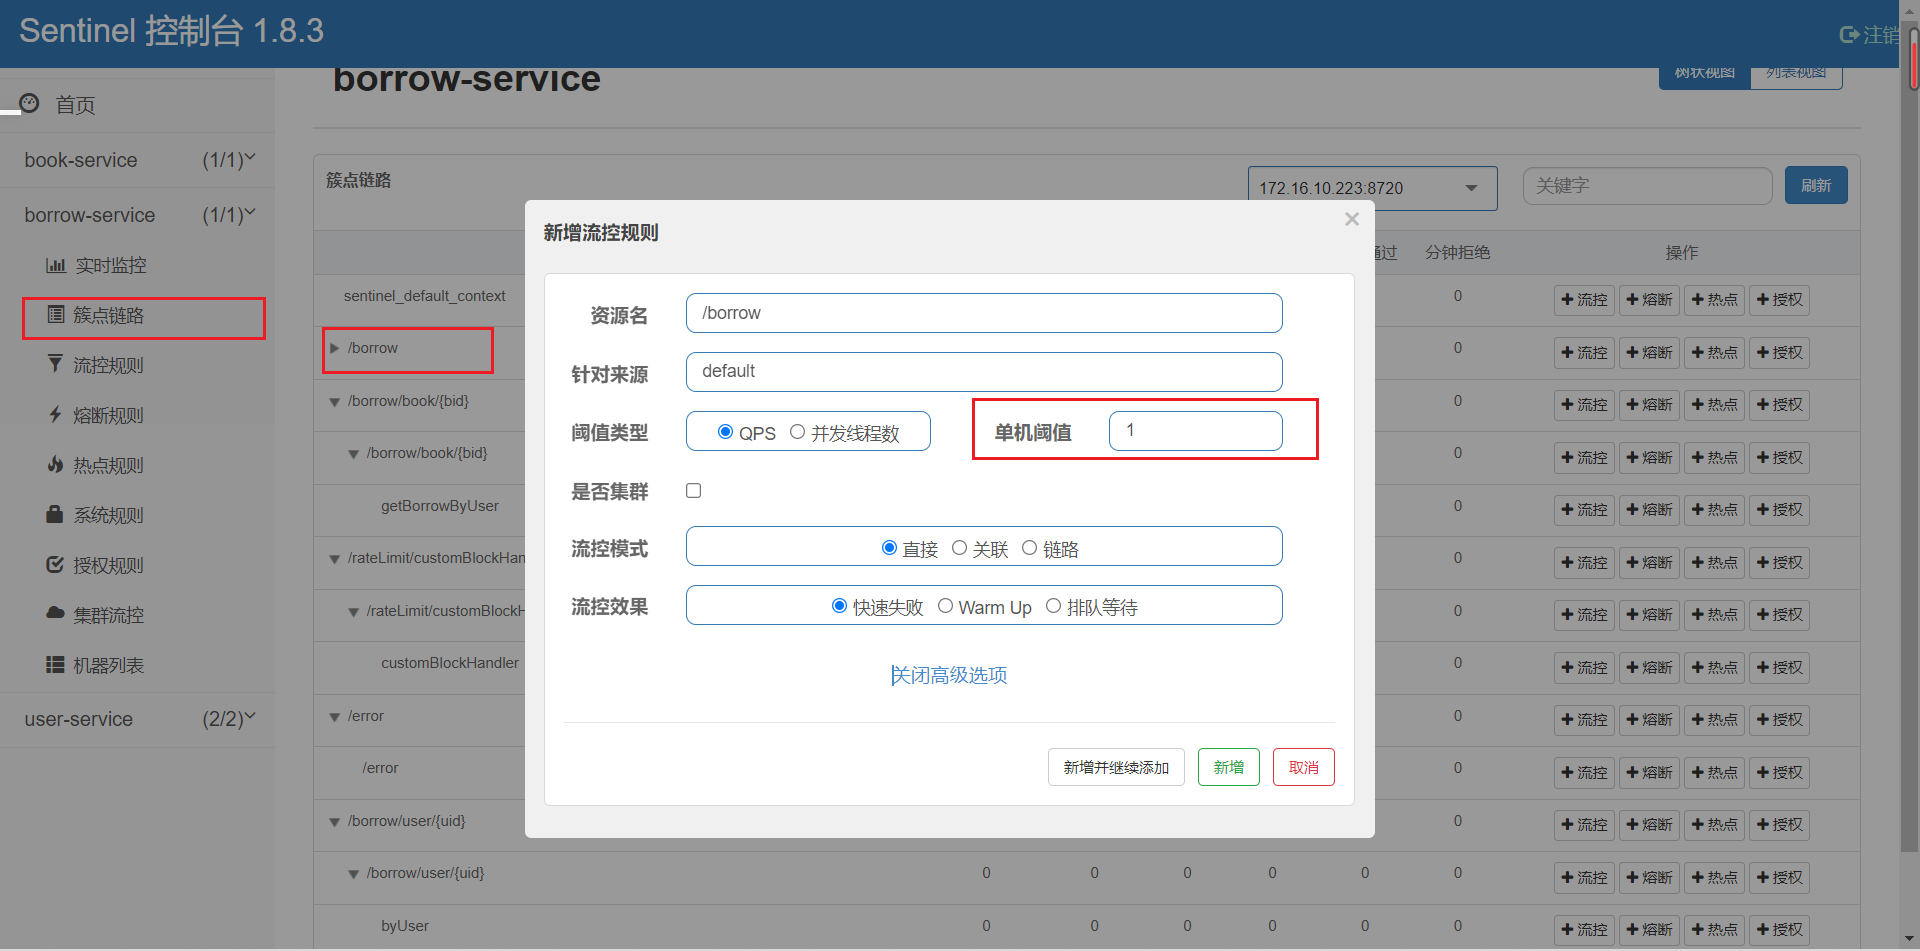Open 系统规则 in the sidebar
The image size is (1920, 951).
(x=108, y=515)
